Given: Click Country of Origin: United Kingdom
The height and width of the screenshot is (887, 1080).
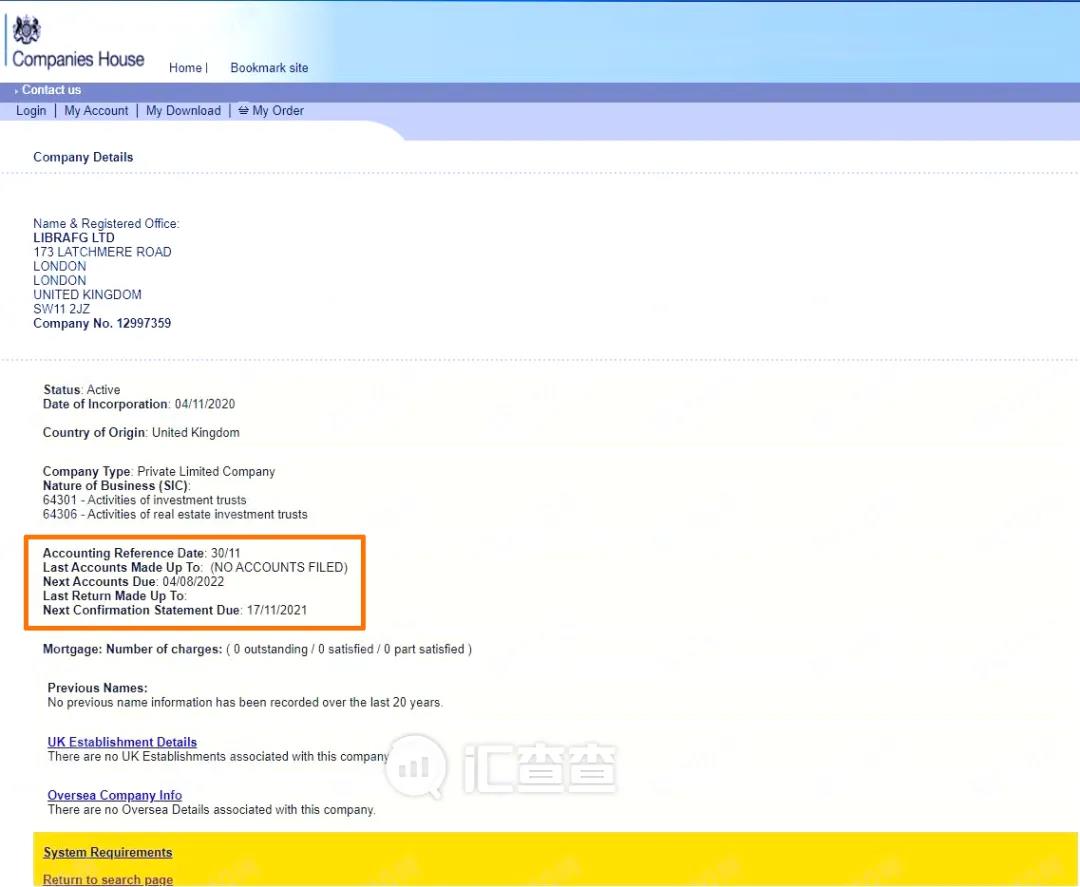Looking at the screenshot, I should pyautogui.click(x=141, y=432).
